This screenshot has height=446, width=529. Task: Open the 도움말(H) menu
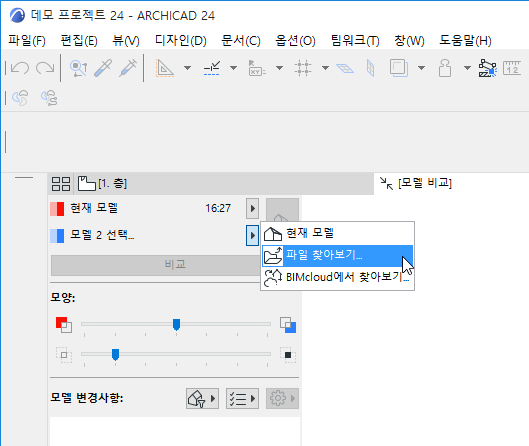465,41
